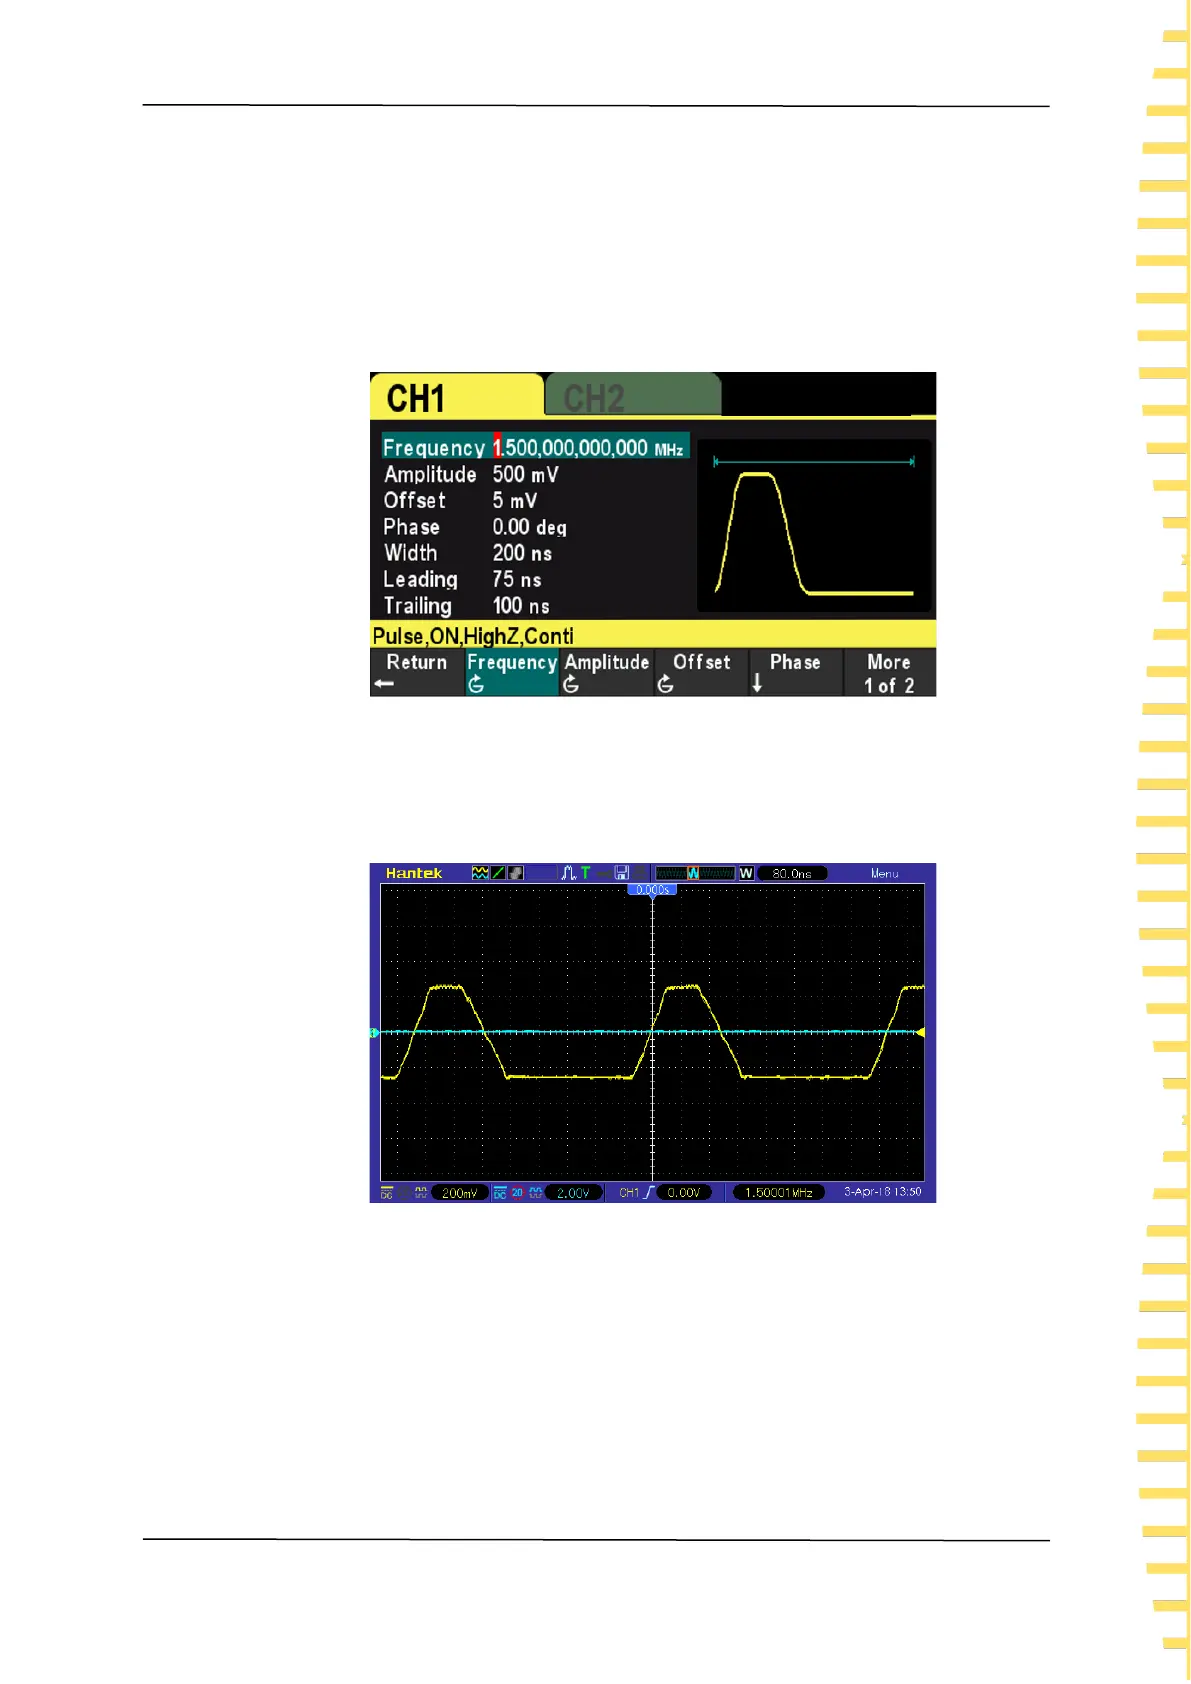Click the pulse trigger symbol icon

click(568, 873)
